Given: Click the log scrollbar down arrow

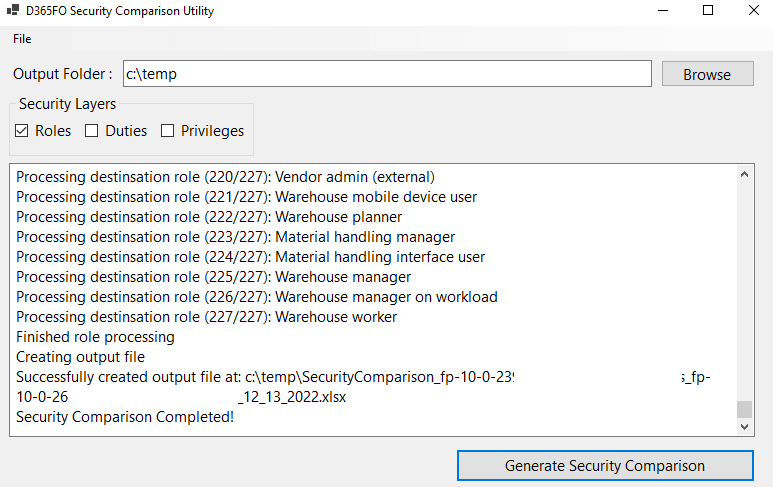Looking at the screenshot, I should click(x=743, y=426).
